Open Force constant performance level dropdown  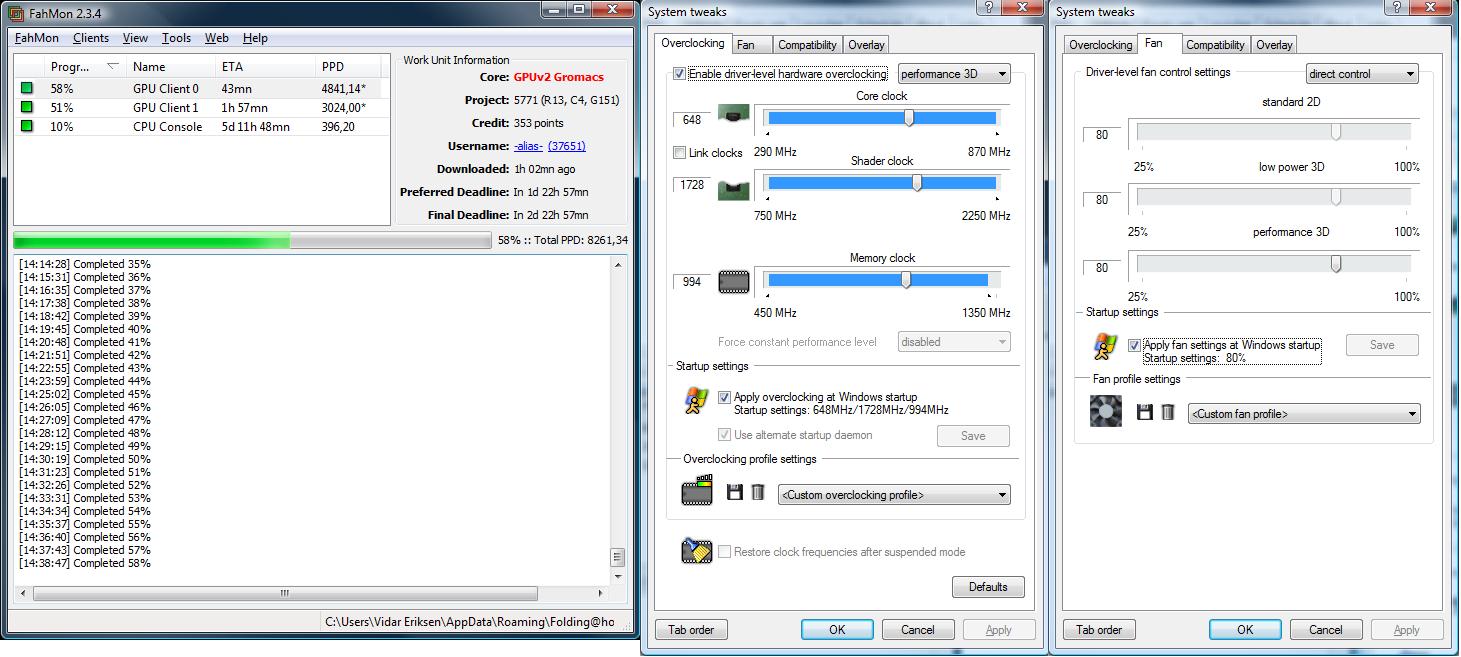(x=954, y=342)
